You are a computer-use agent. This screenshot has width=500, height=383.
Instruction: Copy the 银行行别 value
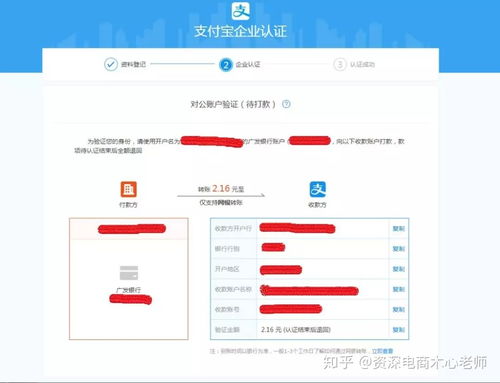[399, 249]
